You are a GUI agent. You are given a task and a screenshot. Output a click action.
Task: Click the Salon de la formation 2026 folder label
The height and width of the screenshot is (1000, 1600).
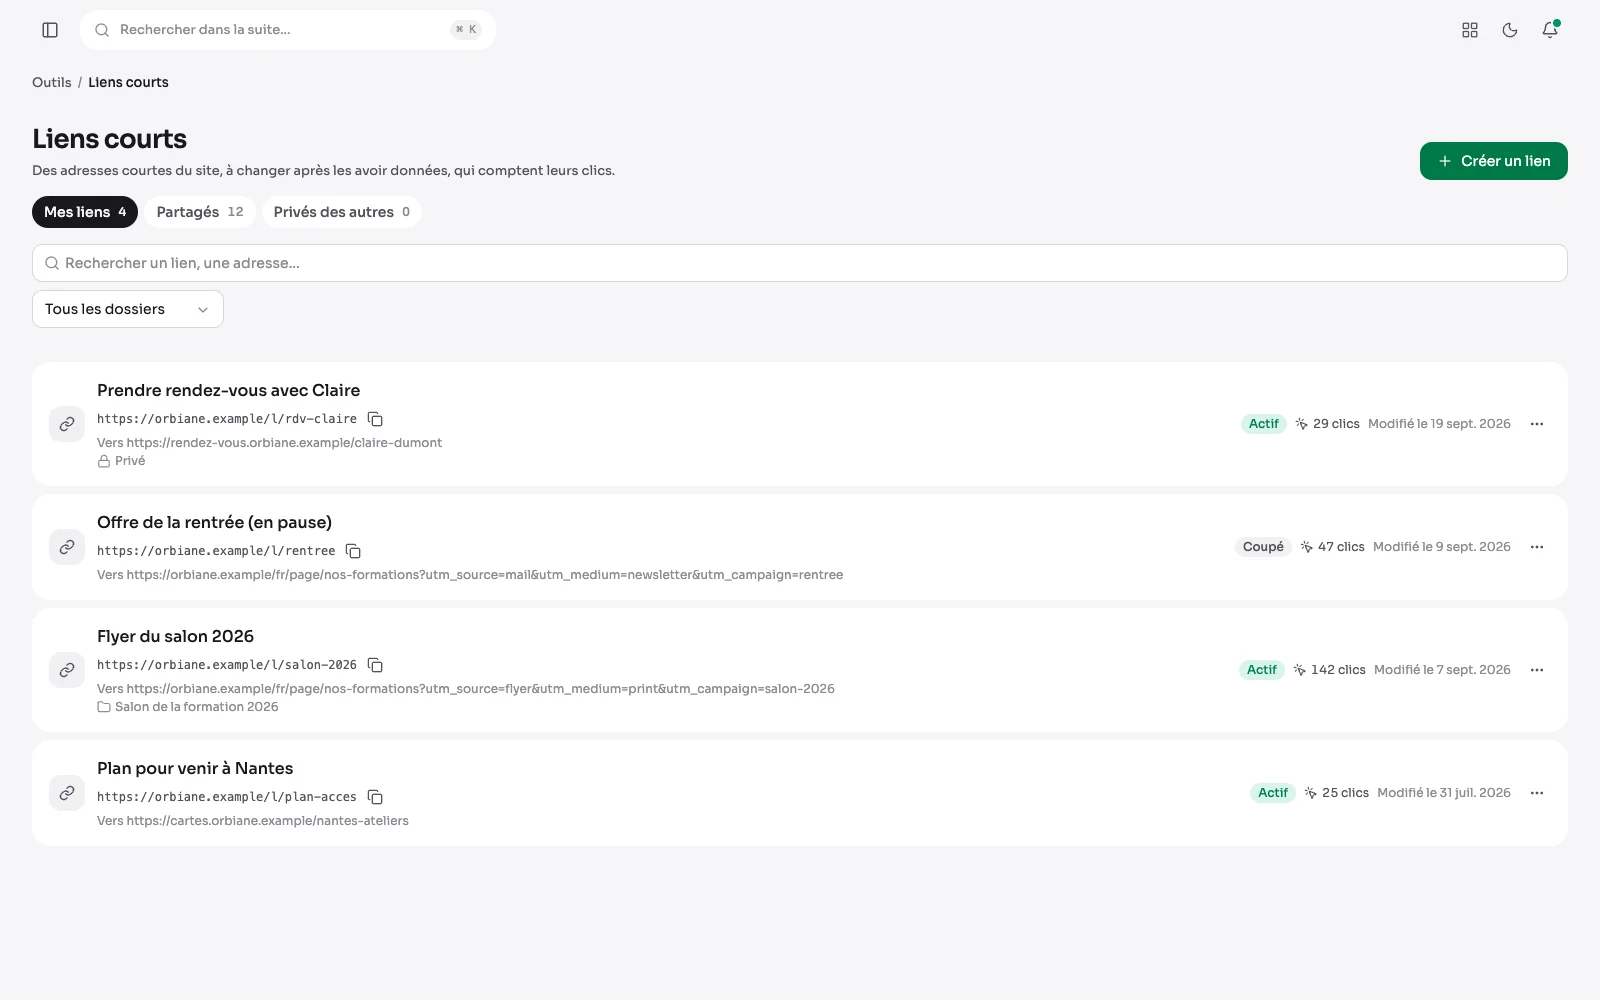(188, 707)
